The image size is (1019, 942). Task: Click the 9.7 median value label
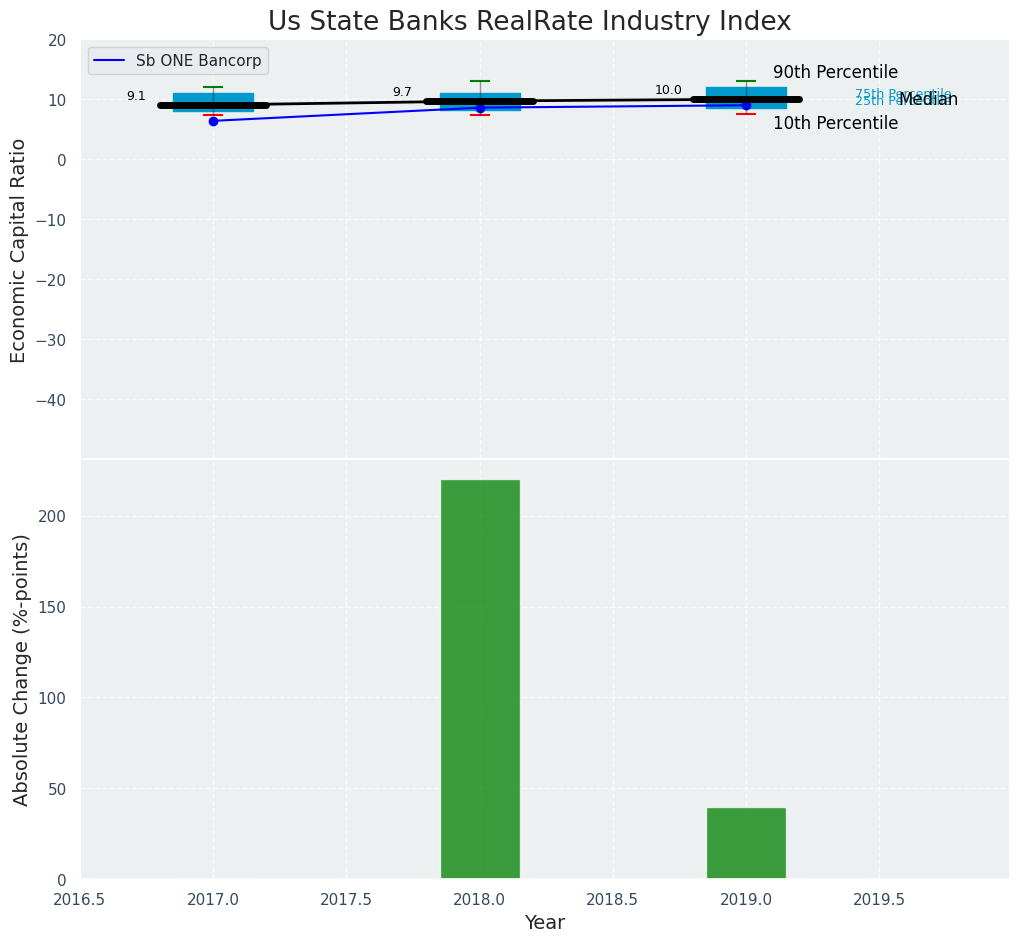point(402,92)
